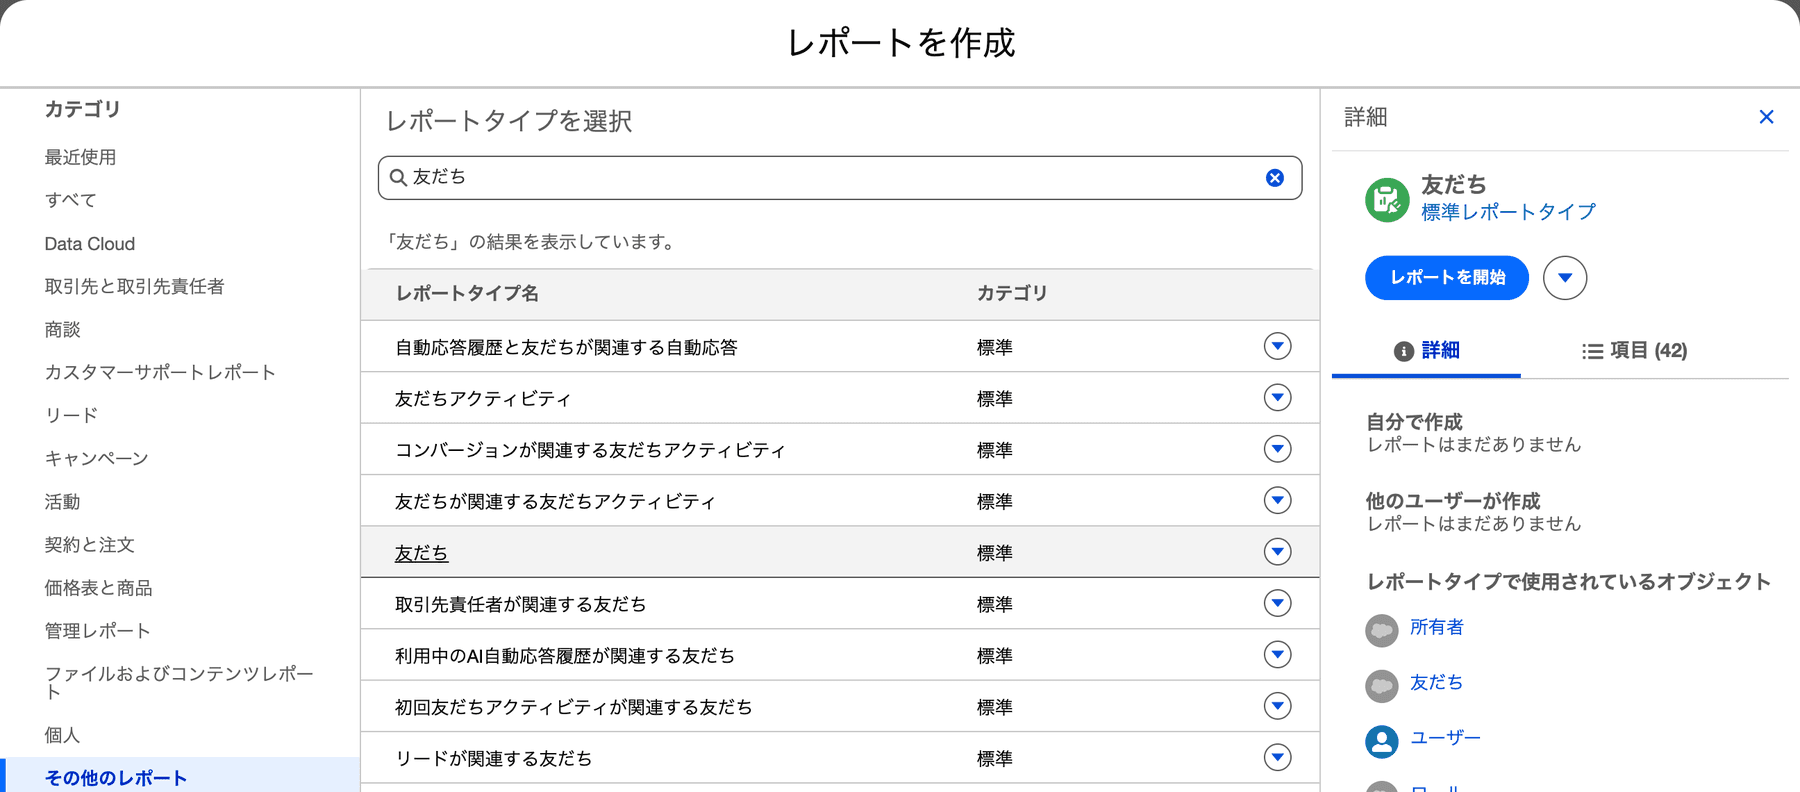Click the レポートを開始 button
1800x792 pixels.
(x=1447, y=278)
